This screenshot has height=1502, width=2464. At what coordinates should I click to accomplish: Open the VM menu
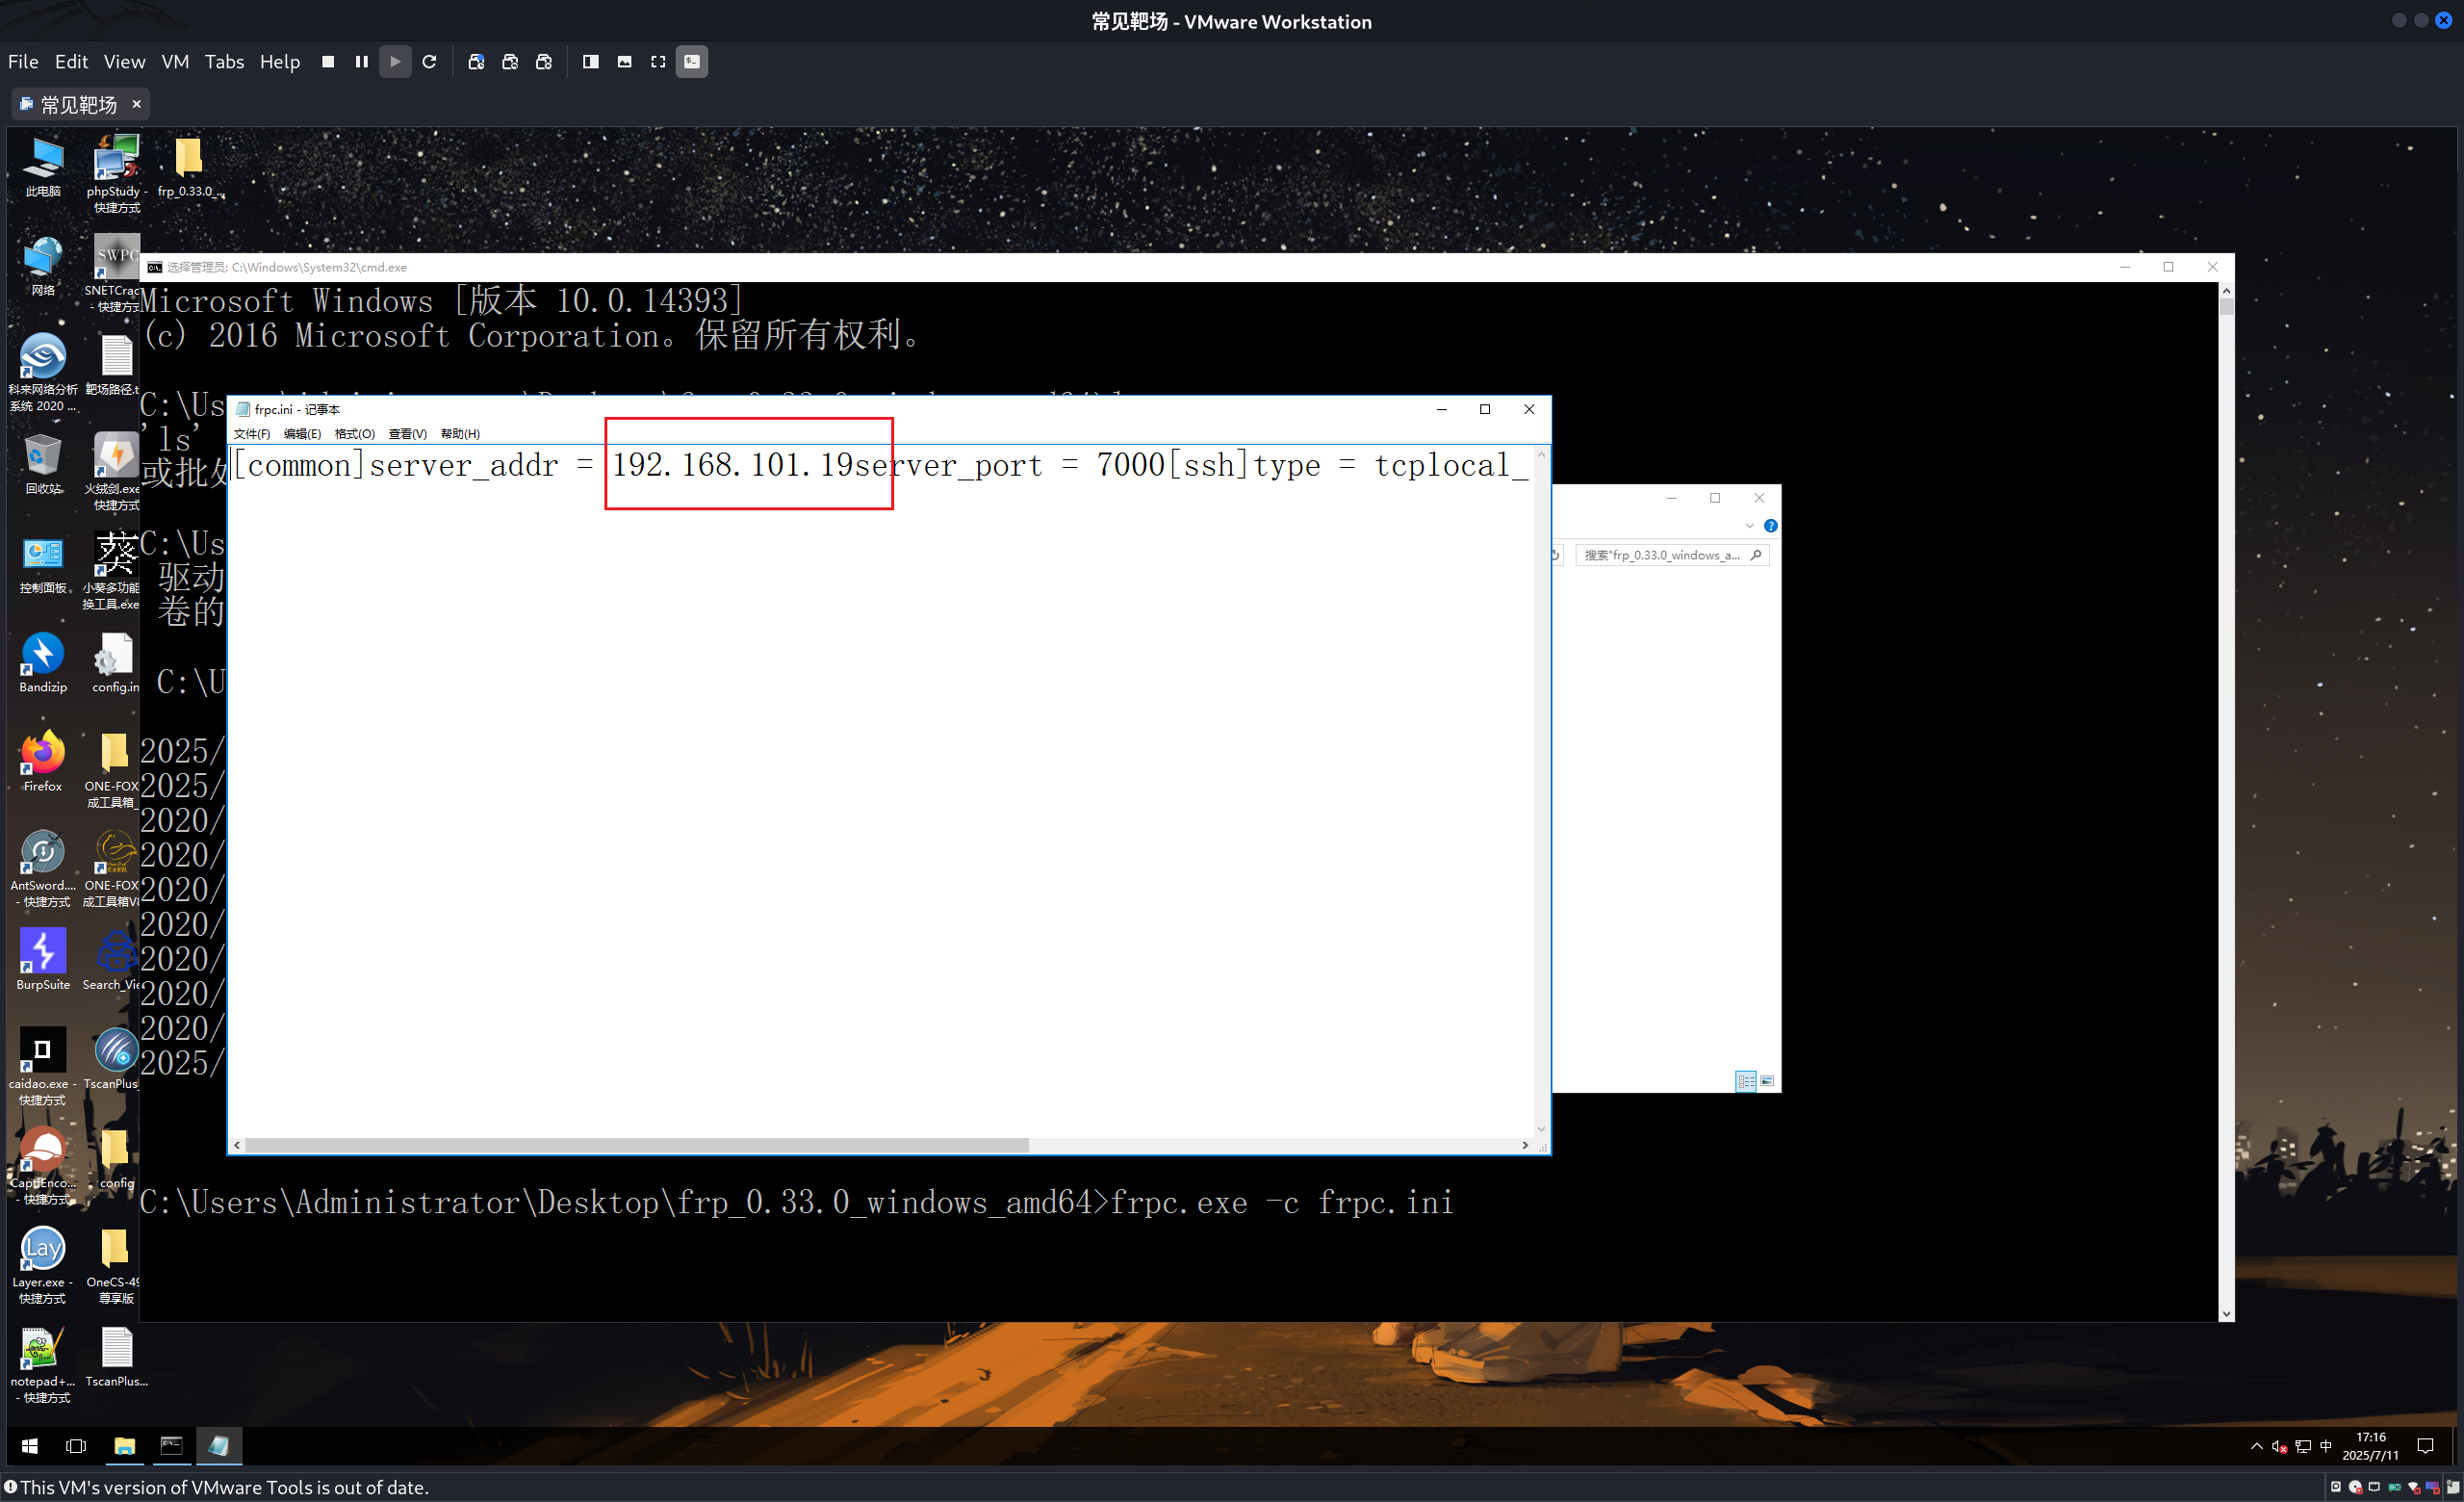point(175,62)
